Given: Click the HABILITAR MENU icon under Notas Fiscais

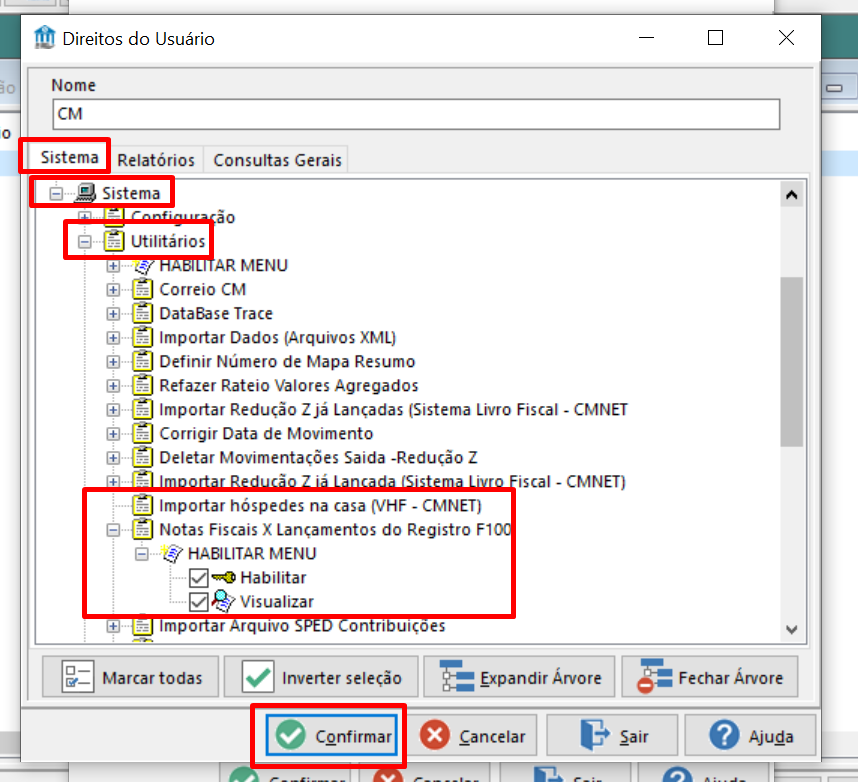Looking at the screenshot, I should tap(171, 553).
